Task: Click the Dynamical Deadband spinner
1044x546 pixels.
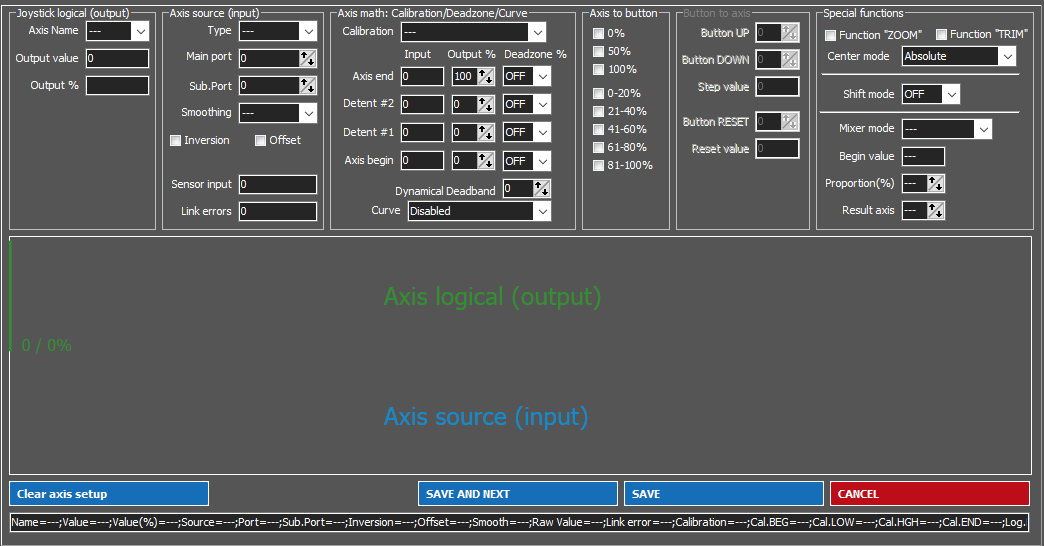Action: tap(542, 189)
